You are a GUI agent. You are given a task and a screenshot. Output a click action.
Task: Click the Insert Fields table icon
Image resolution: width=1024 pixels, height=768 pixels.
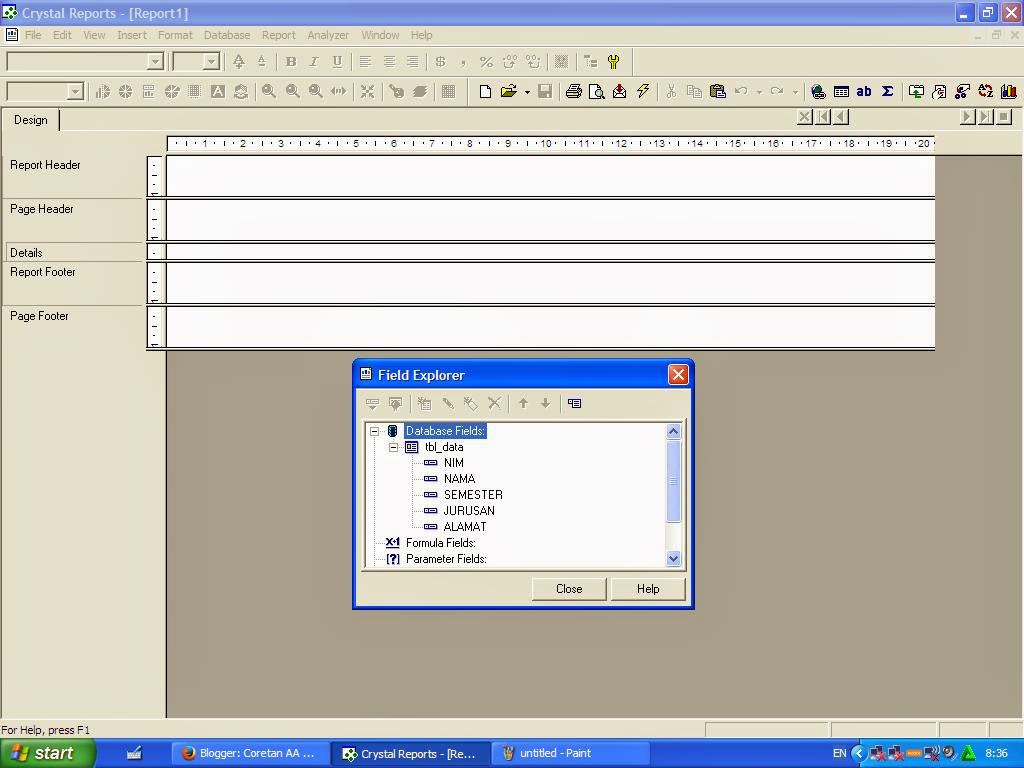click(841, 91)
